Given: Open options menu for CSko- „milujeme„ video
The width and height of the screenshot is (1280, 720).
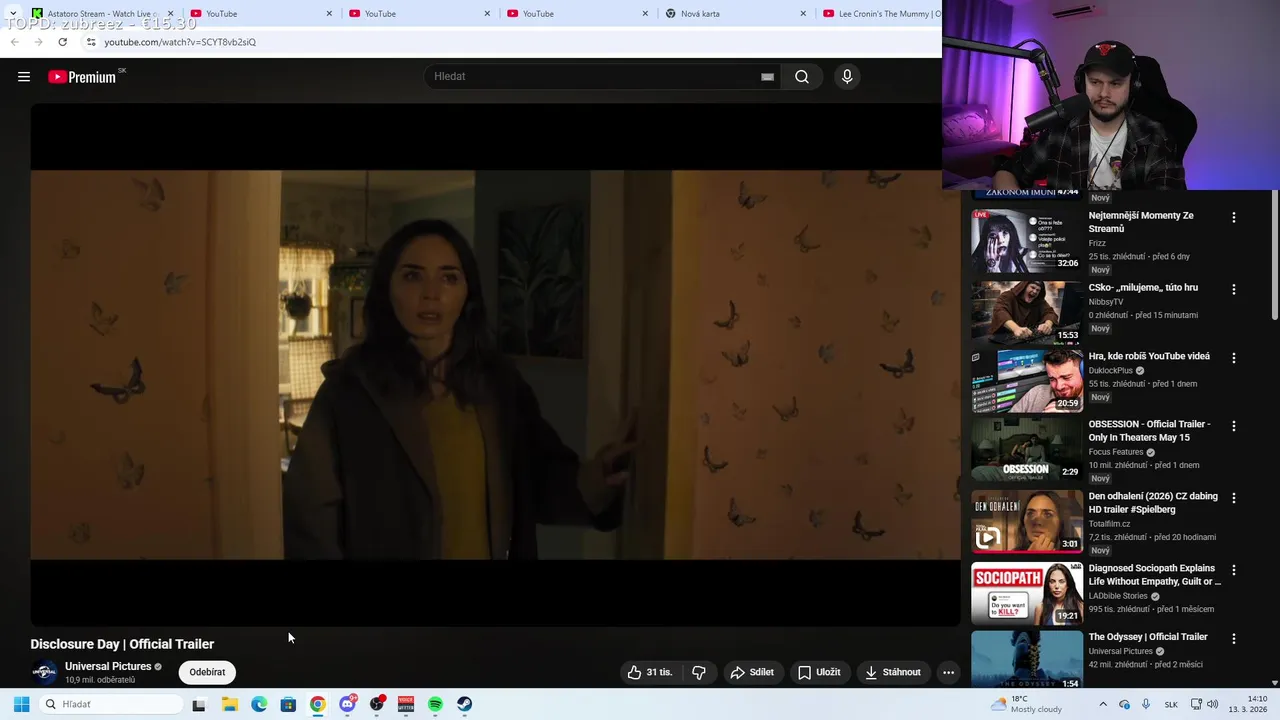Looking at the screenshot, I should coord(1233,289).
